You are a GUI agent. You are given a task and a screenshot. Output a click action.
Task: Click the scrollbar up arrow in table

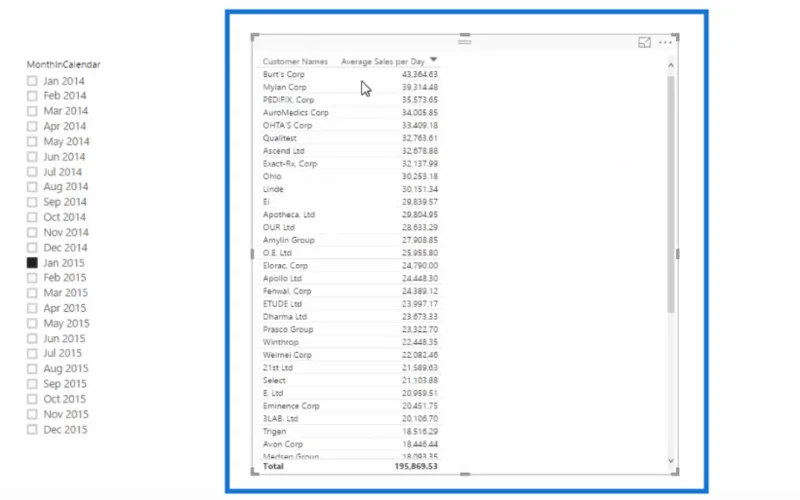[671, 65]
